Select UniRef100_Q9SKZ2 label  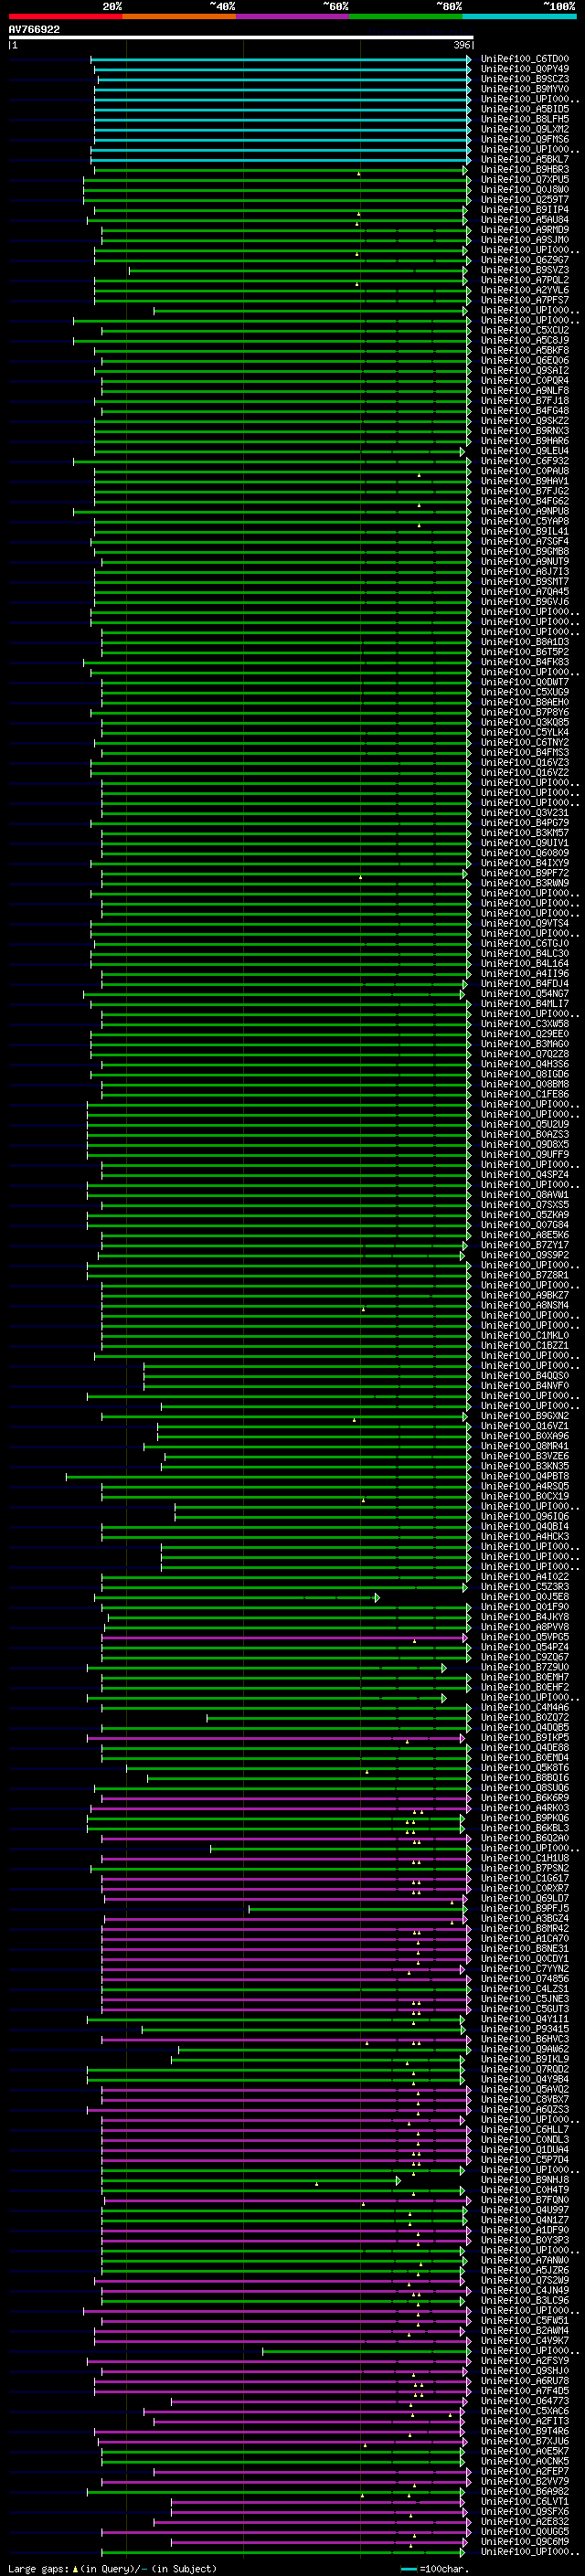[x=524, y=421]
